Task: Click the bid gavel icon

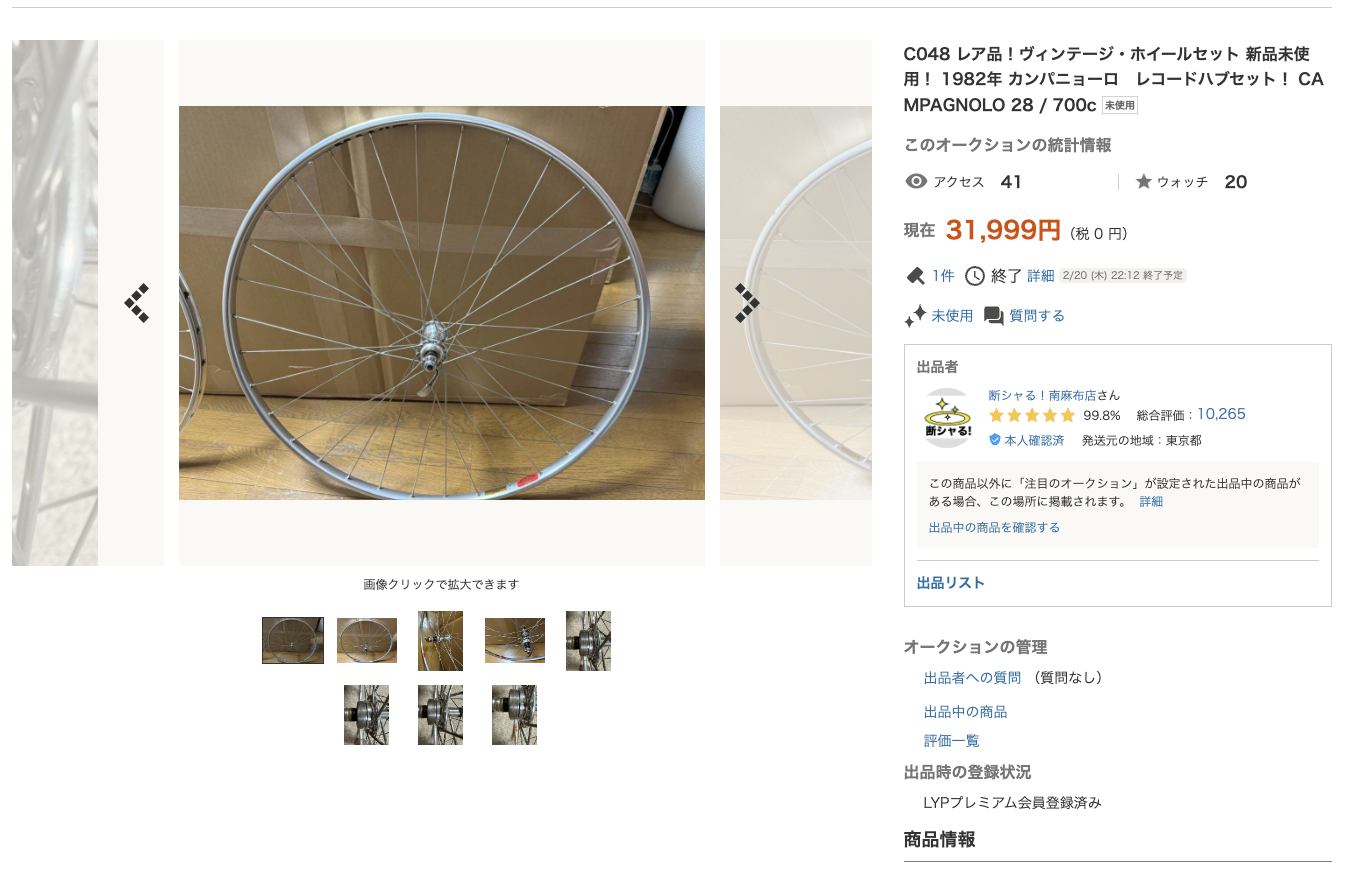Action: tap(915, 276)
